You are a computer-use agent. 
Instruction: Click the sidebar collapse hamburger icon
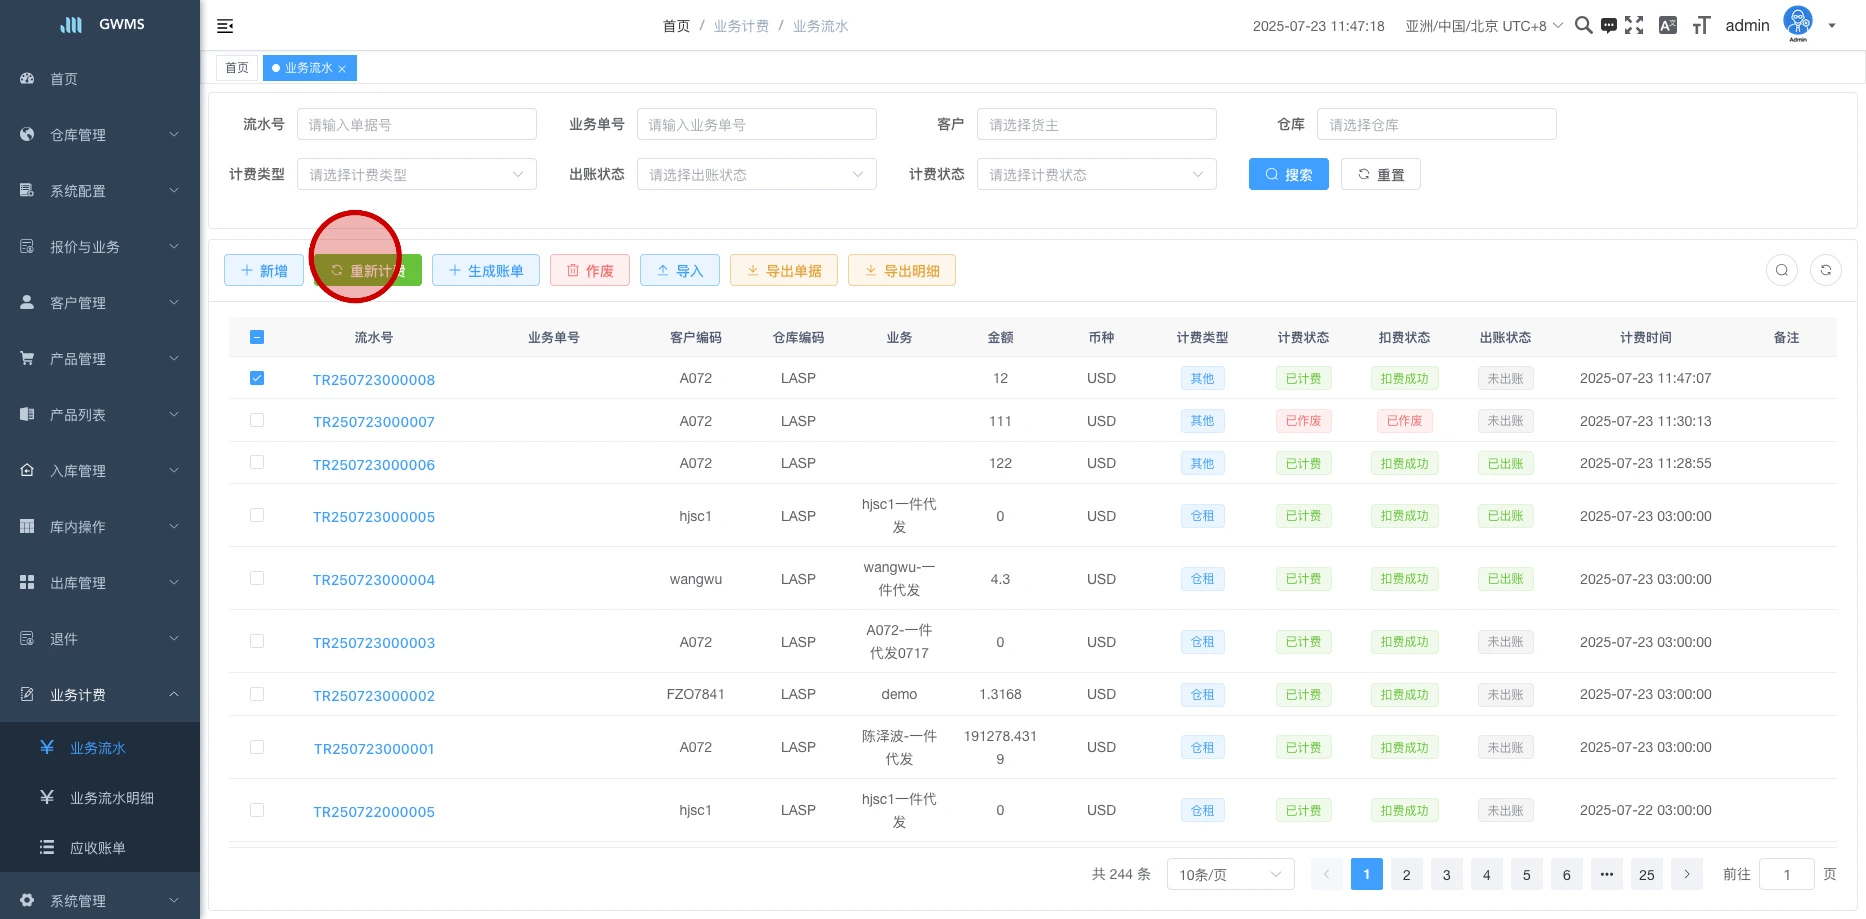(225, 26)
